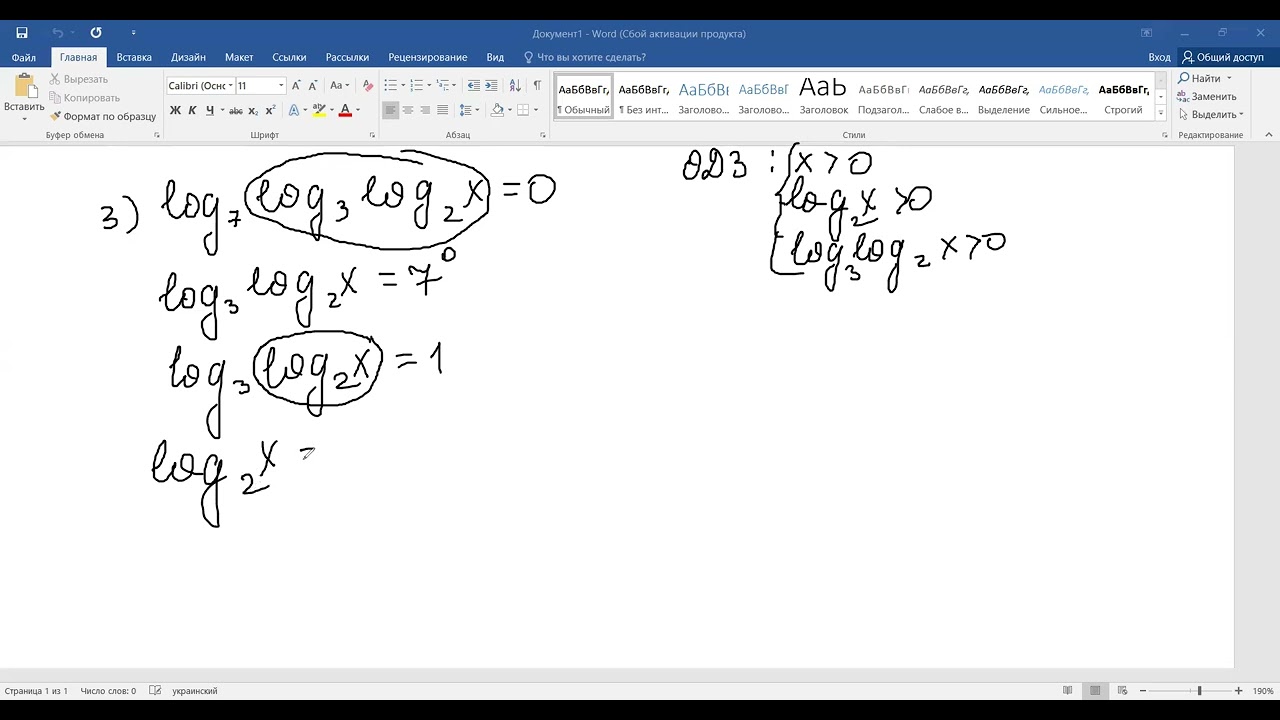Viewport: 1280px width, 720px height.
Task: Open the Файл tab
Action: click(x=24, y=58)
